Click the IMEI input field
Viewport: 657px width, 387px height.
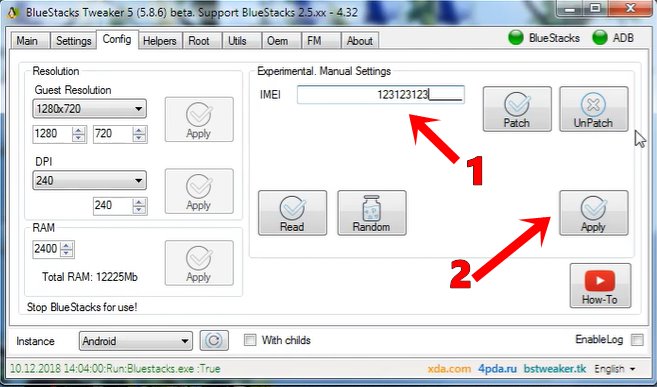[380, 95]
